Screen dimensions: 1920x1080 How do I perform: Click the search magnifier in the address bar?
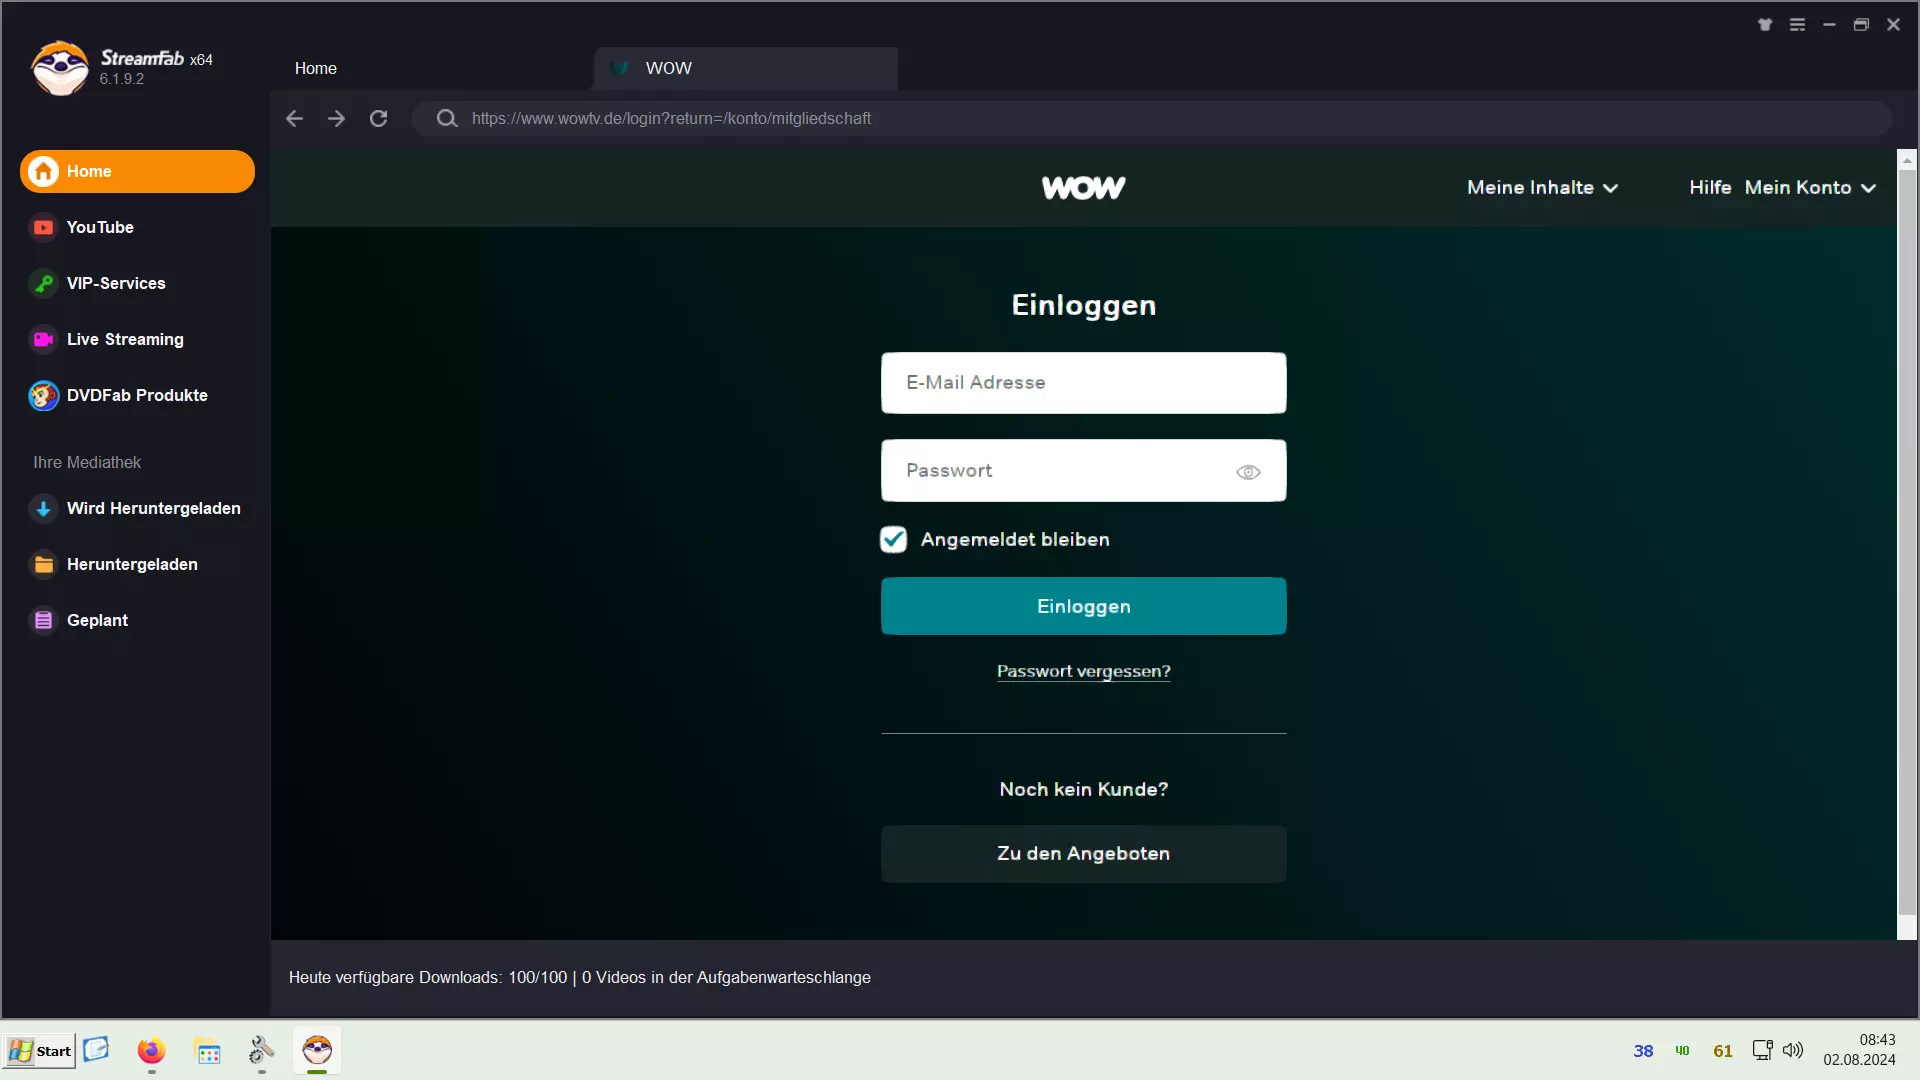(447, 118)
